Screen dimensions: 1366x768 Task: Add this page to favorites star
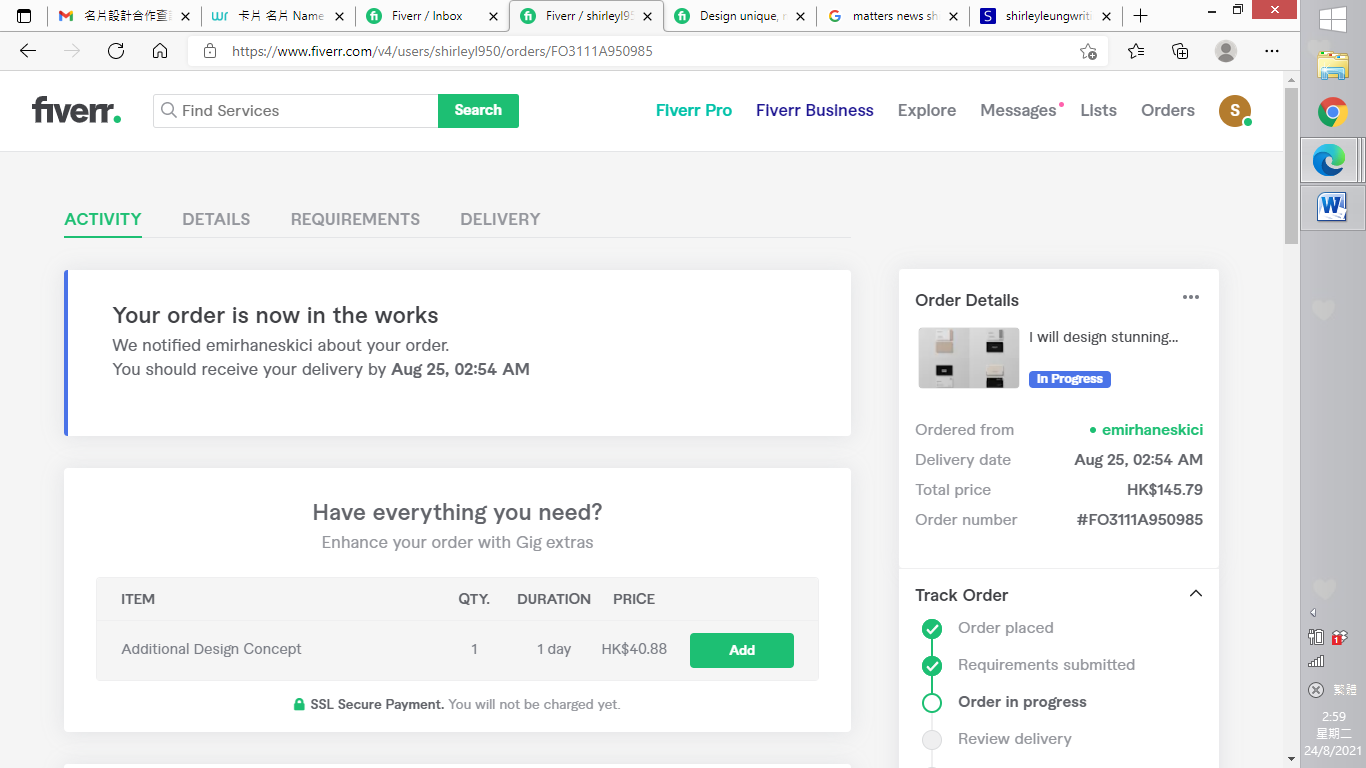pos(1088,51)
